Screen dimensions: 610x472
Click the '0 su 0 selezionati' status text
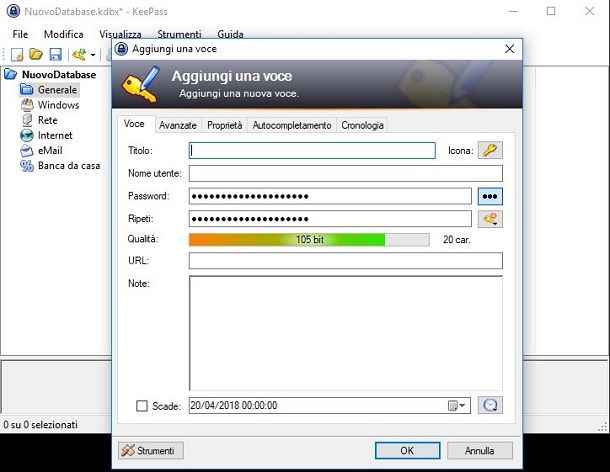point(40,425)
